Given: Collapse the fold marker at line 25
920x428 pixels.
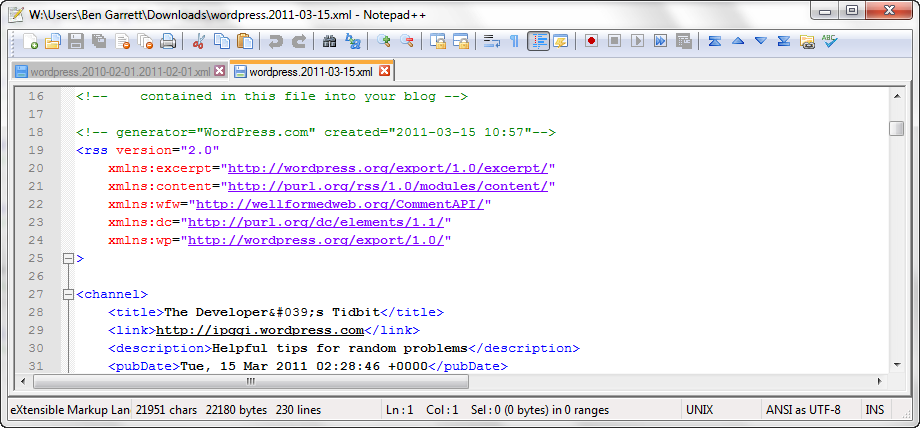Looking at the screenshot, I should click(68, 258).
